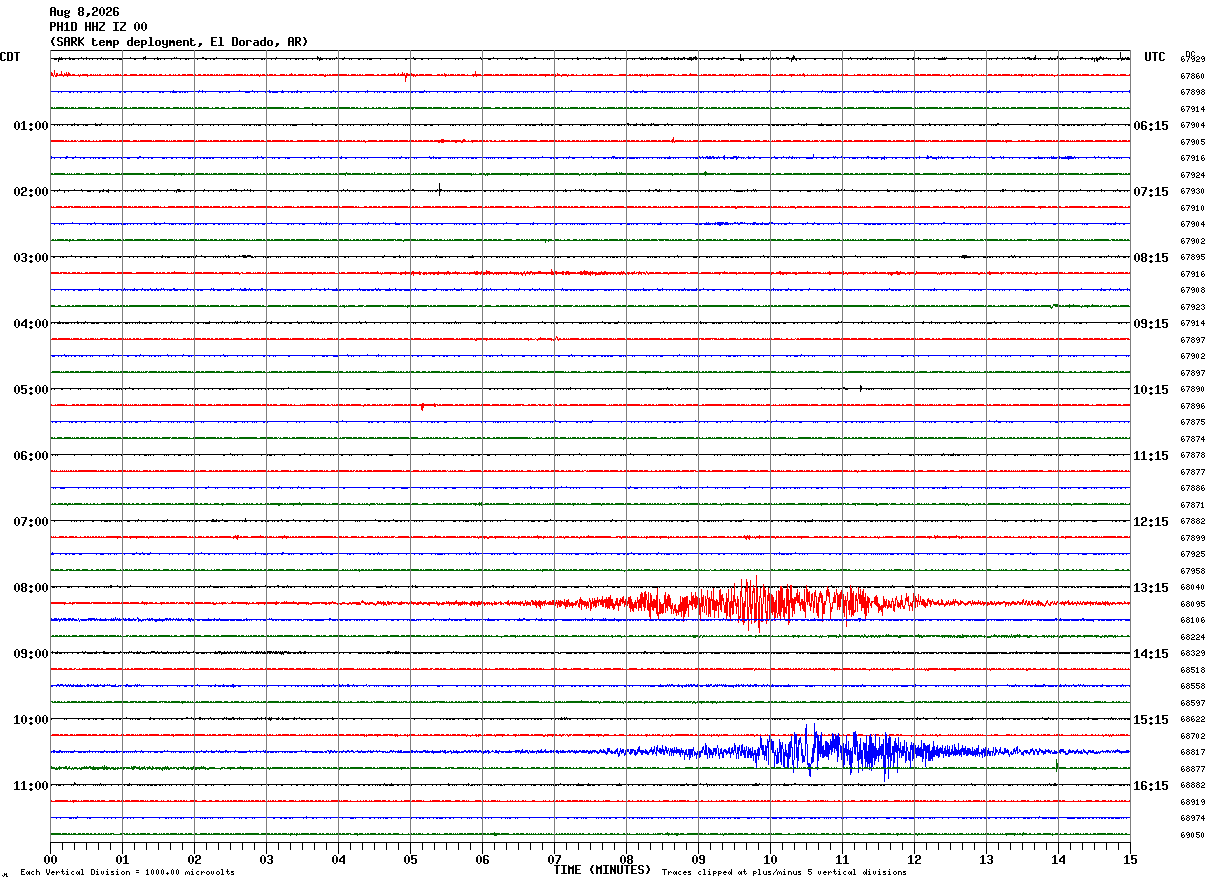Click the 07 minute tick label on axis
The height and width of the screenshot is (886, 1210).
[554, 859]
